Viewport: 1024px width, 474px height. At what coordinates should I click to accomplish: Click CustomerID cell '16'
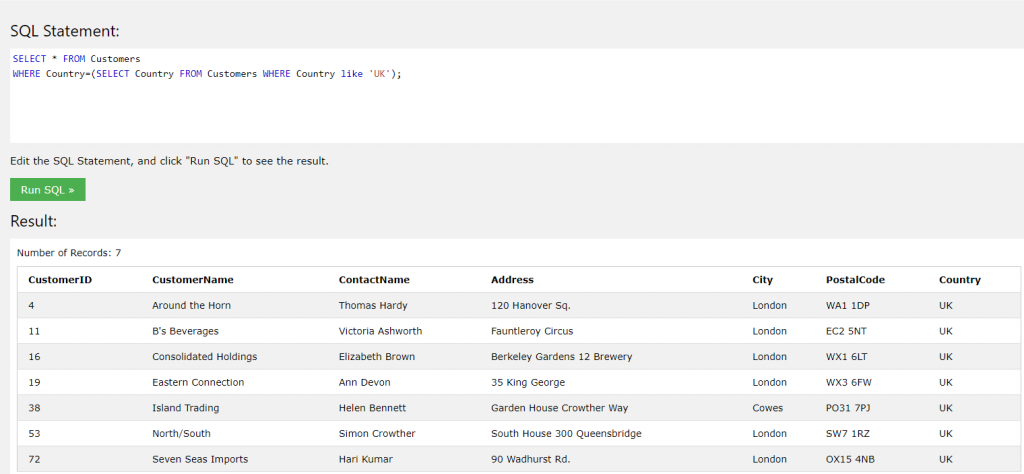click(x=34, y=356)
